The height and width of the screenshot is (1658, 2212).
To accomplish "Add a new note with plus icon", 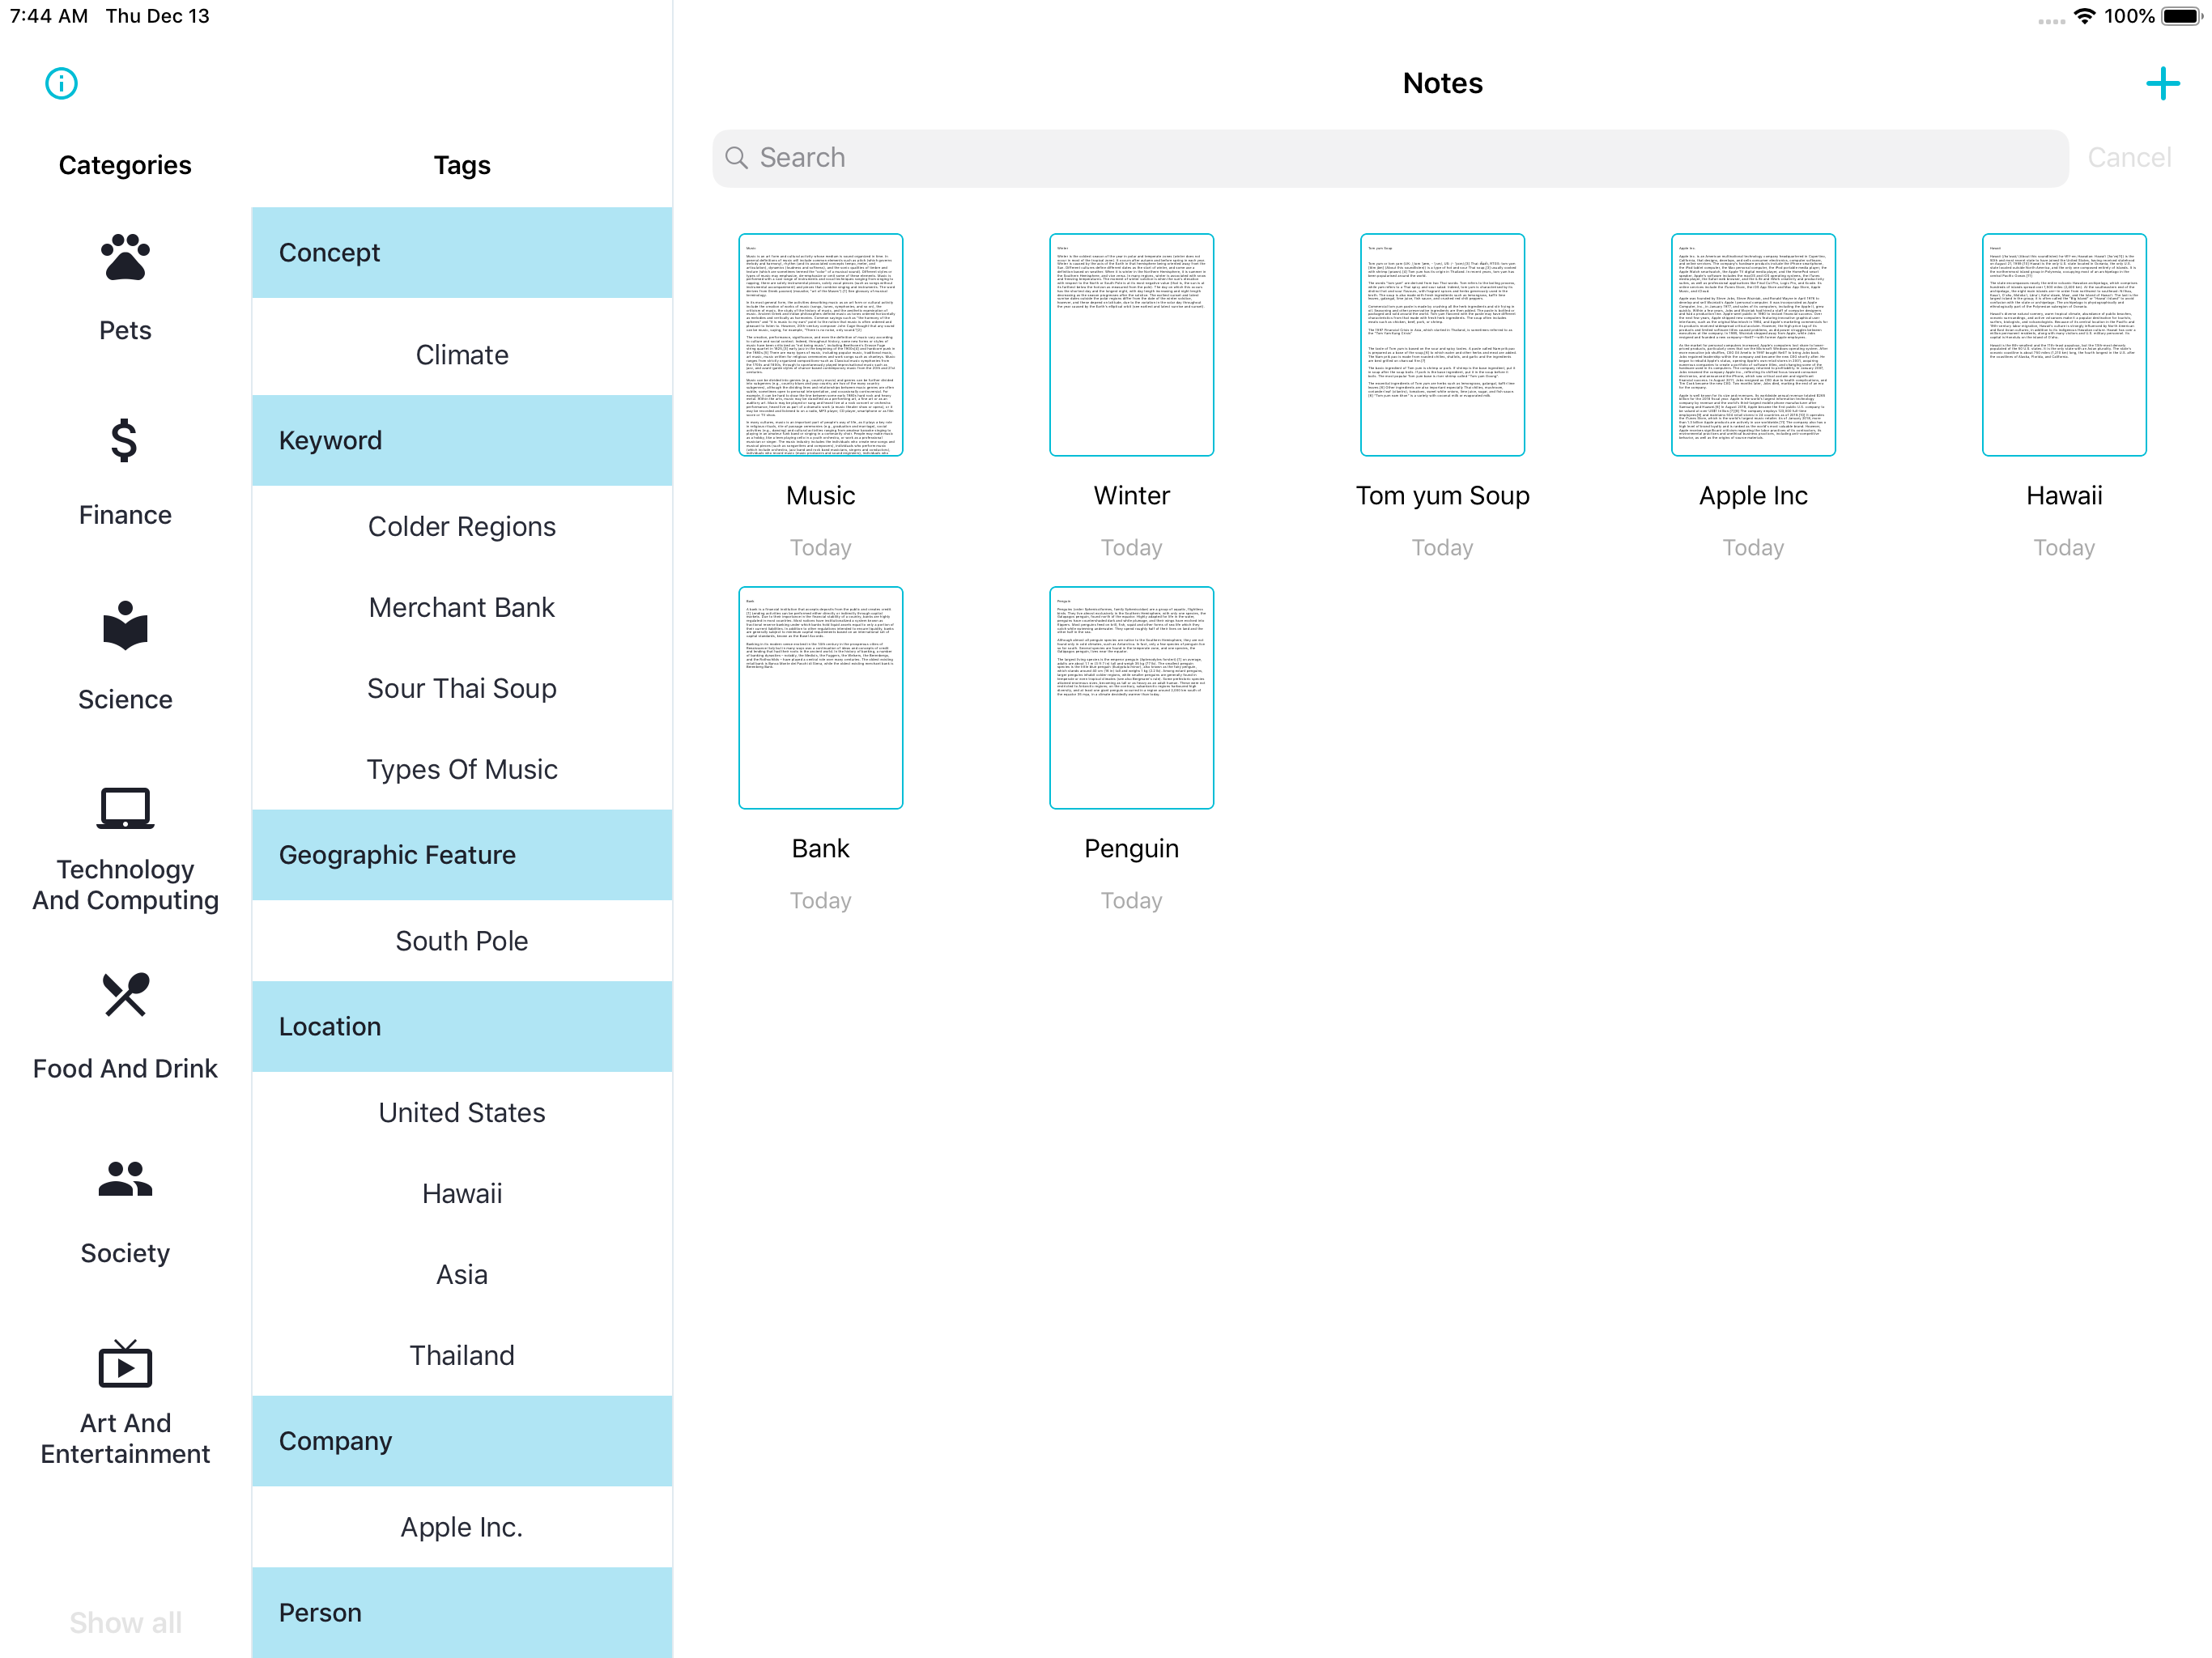I will pyautogui.click(x=2162, y=83).
